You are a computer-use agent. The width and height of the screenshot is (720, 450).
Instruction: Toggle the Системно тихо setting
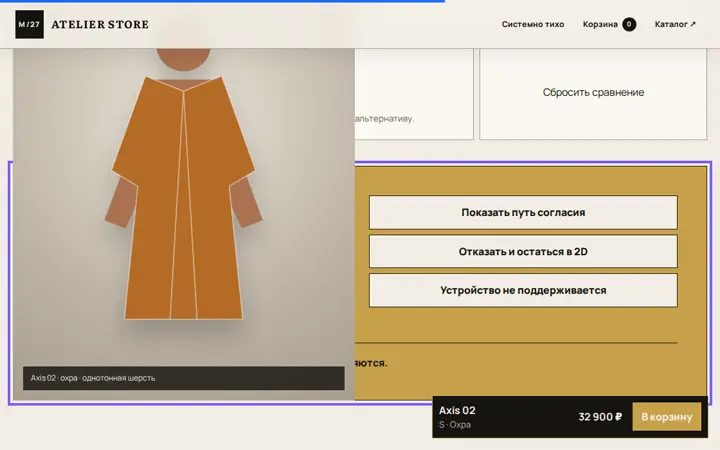pos(533,24)
